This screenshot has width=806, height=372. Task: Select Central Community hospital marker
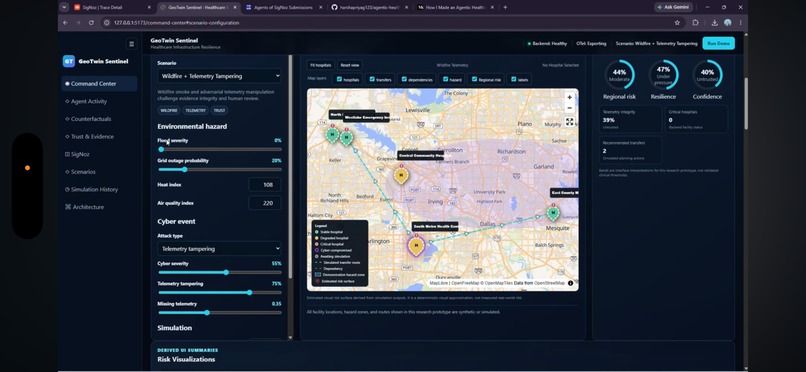coord(401,176)
